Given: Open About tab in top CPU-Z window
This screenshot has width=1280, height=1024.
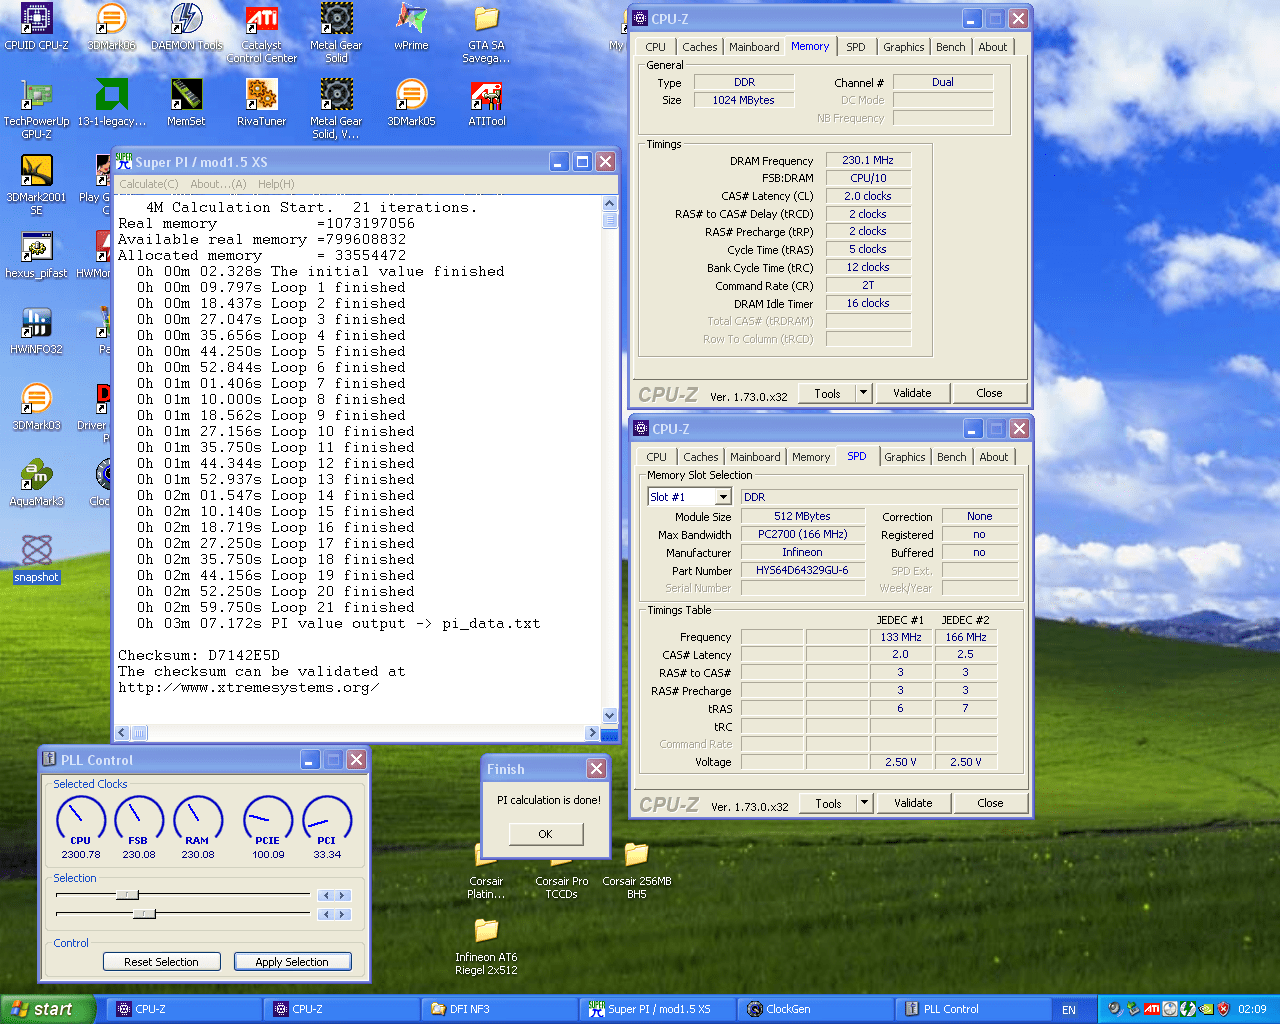Looking at the screenshot, I should tap(993, 47).
